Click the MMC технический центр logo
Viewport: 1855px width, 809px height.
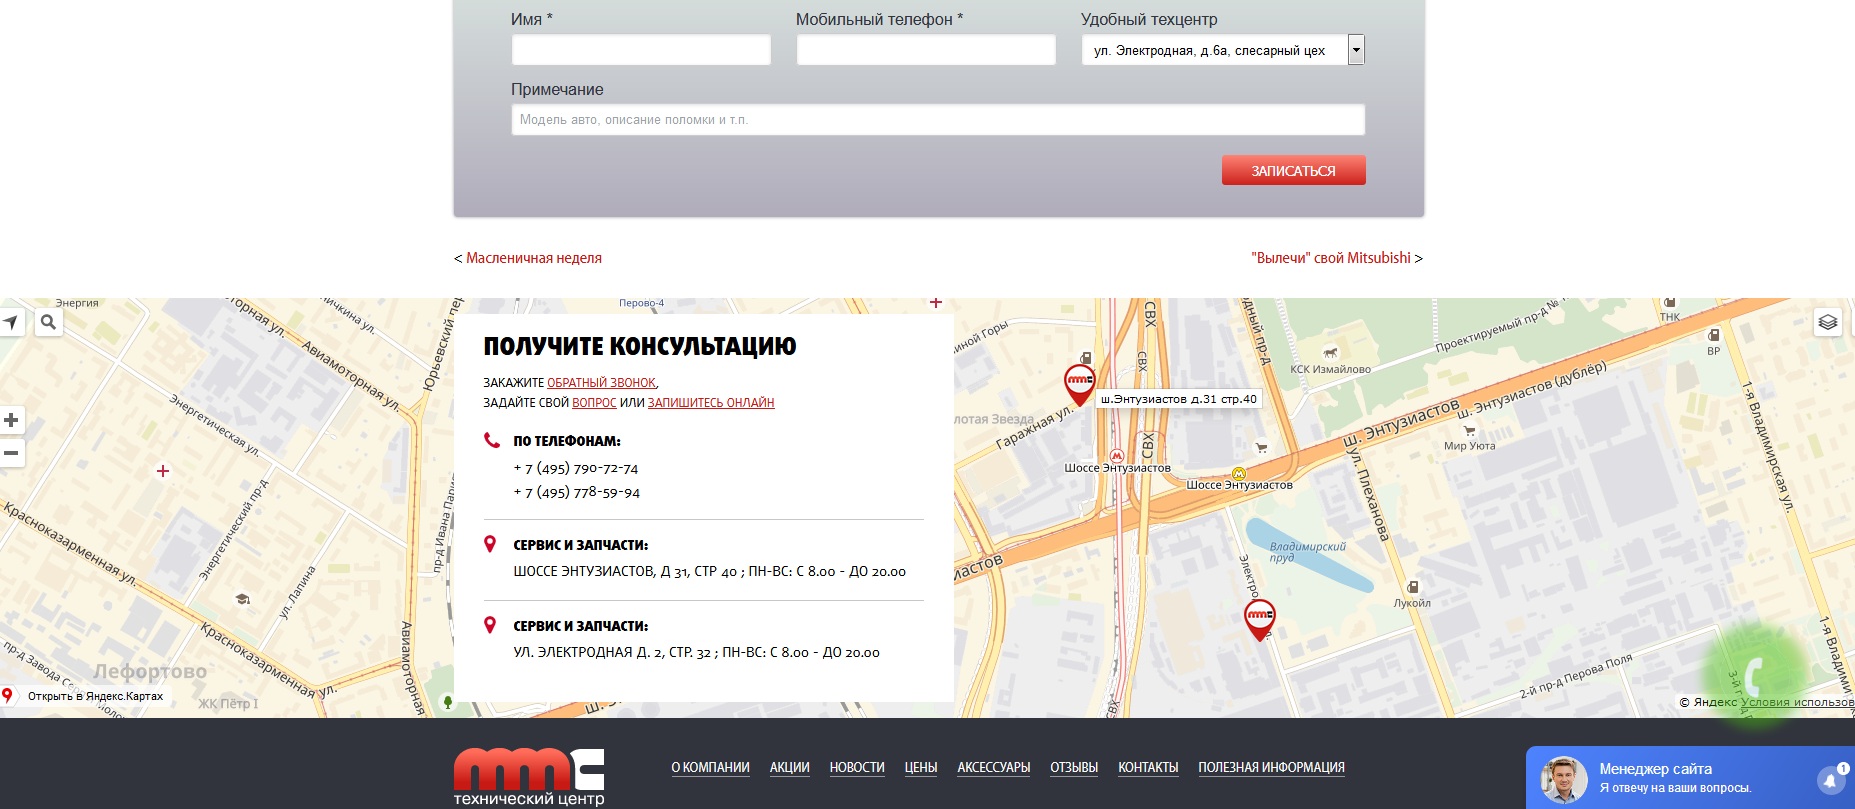[529, 776]
